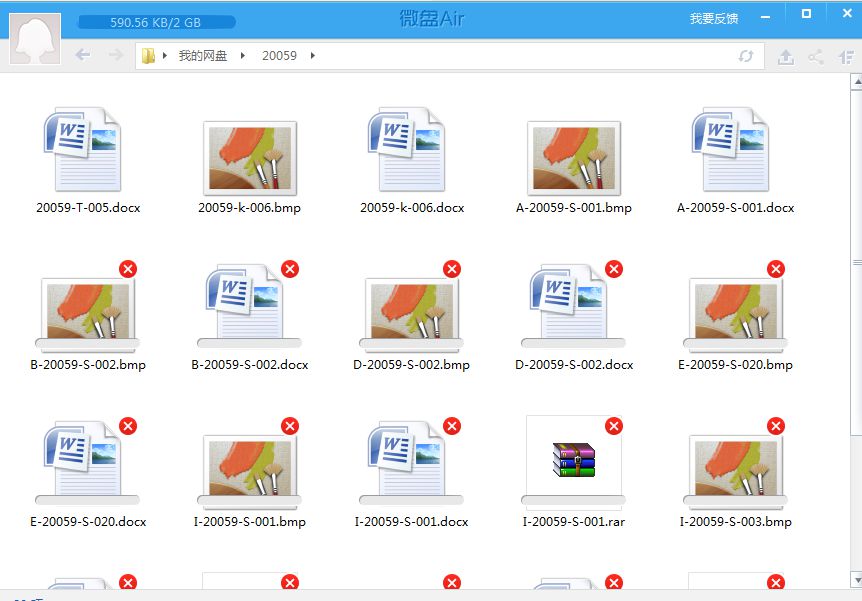Click the scrollbar down arrow
The width and height of the screenshot is (862, 601).
857,579
